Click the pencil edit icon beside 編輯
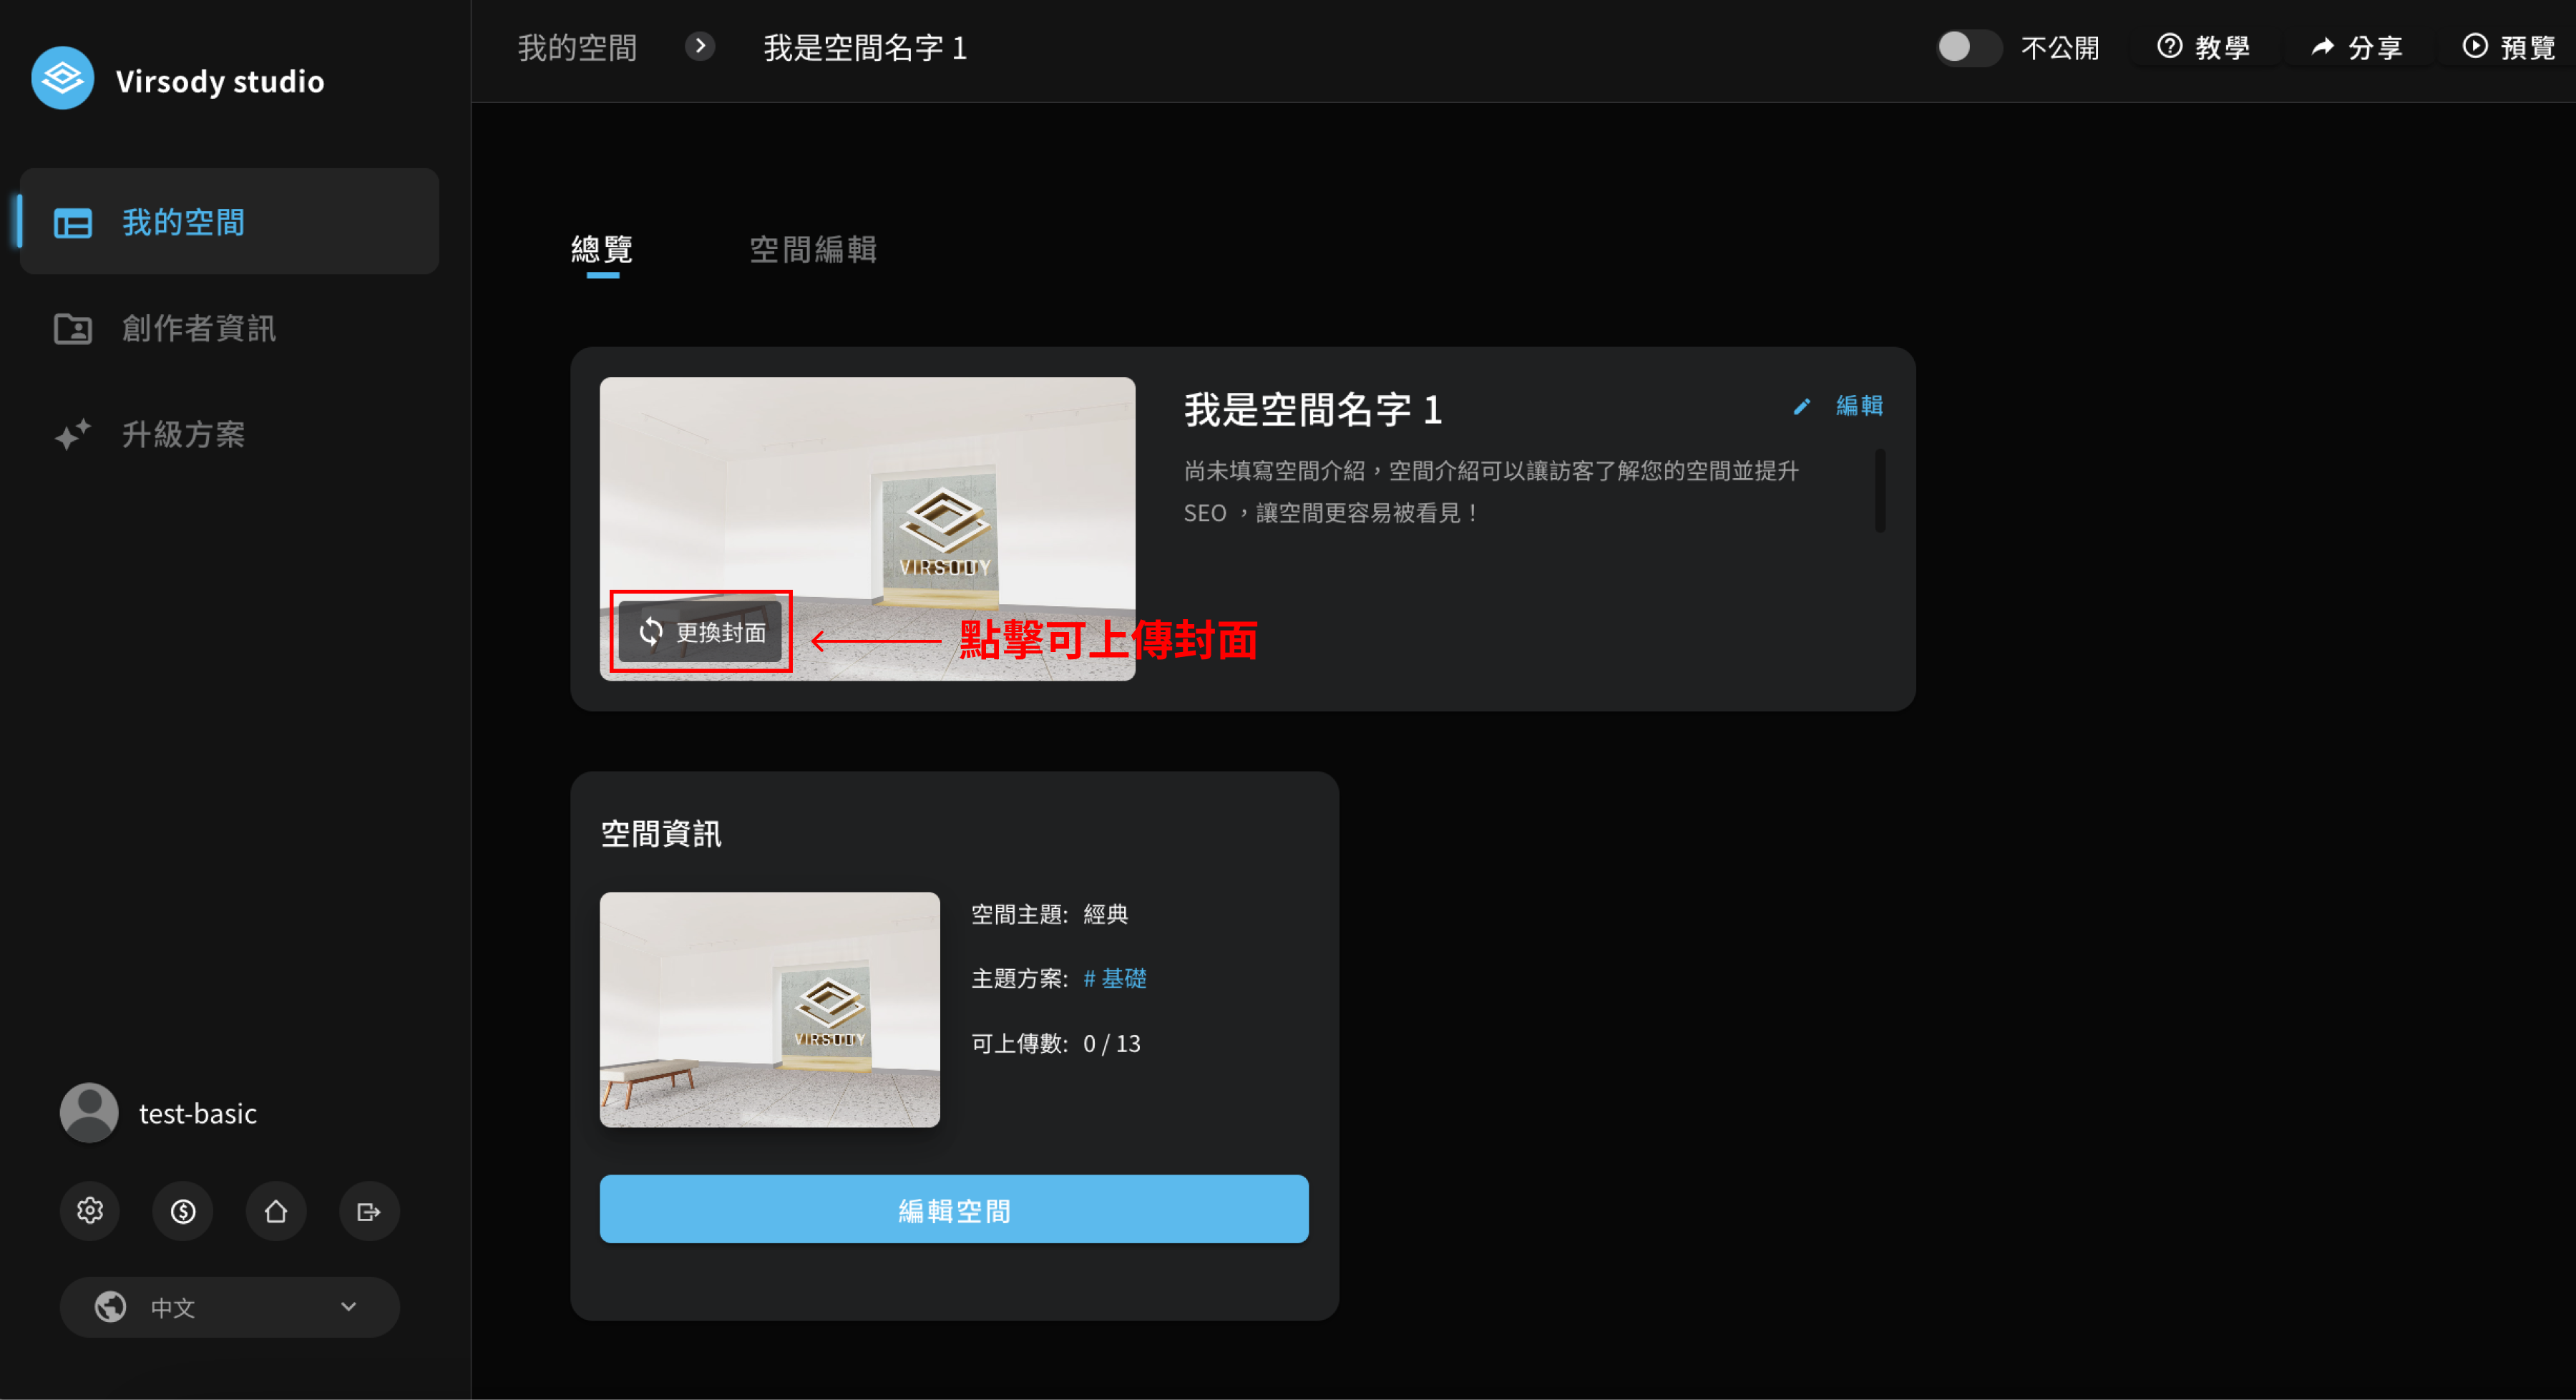Viewport: 2576px width, 1400px height. pos(1802,406)
